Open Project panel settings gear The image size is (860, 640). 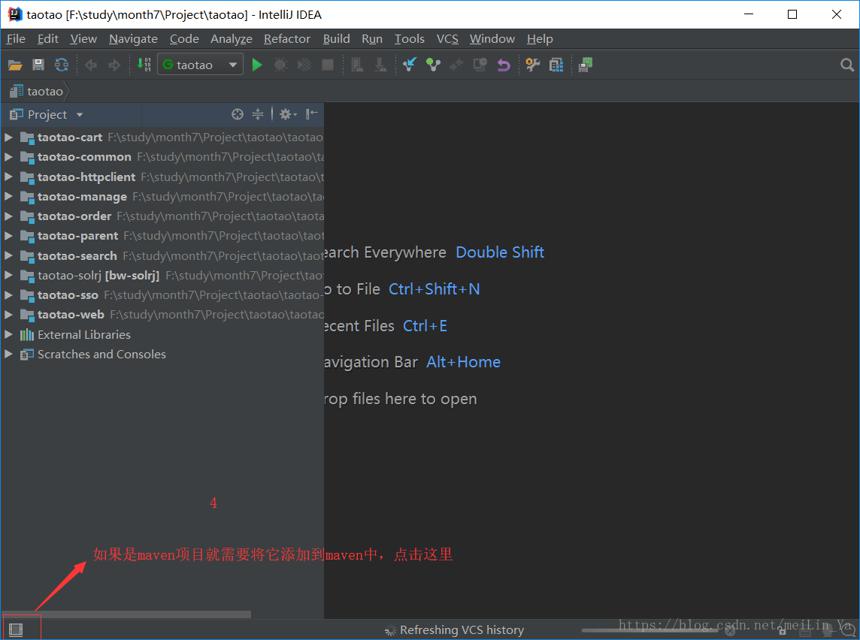[287, 114]
